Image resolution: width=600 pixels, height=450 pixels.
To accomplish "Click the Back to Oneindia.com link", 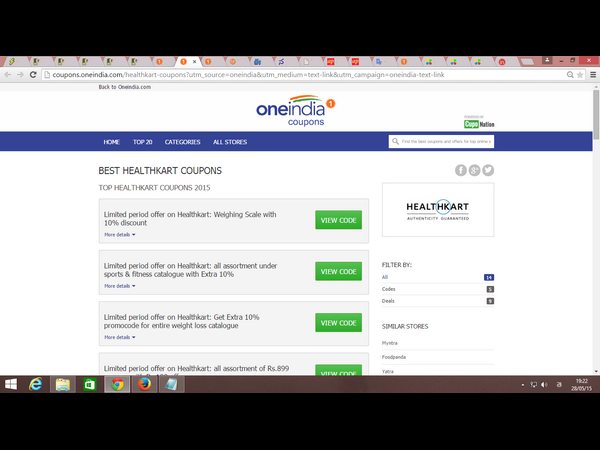I will coord(124,88).
